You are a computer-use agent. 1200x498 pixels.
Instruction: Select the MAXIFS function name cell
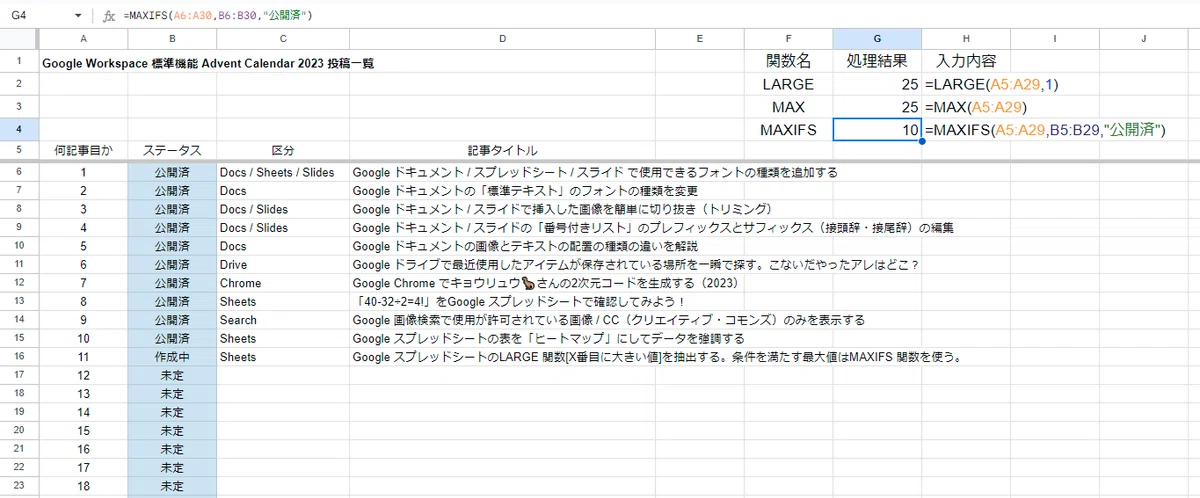click(x=788, y=130)
